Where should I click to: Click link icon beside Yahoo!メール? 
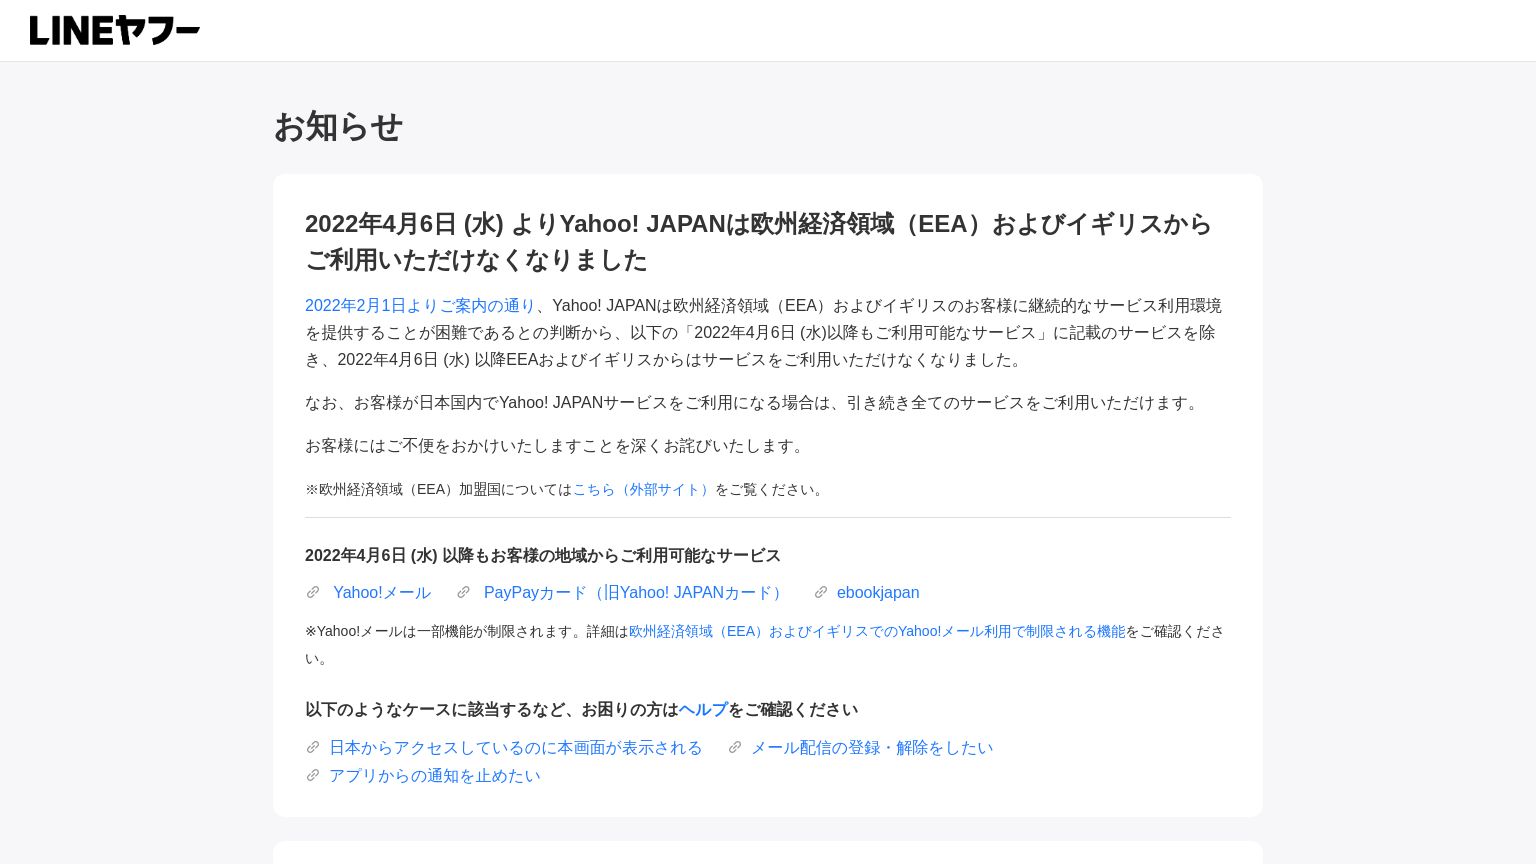[313, 593]
